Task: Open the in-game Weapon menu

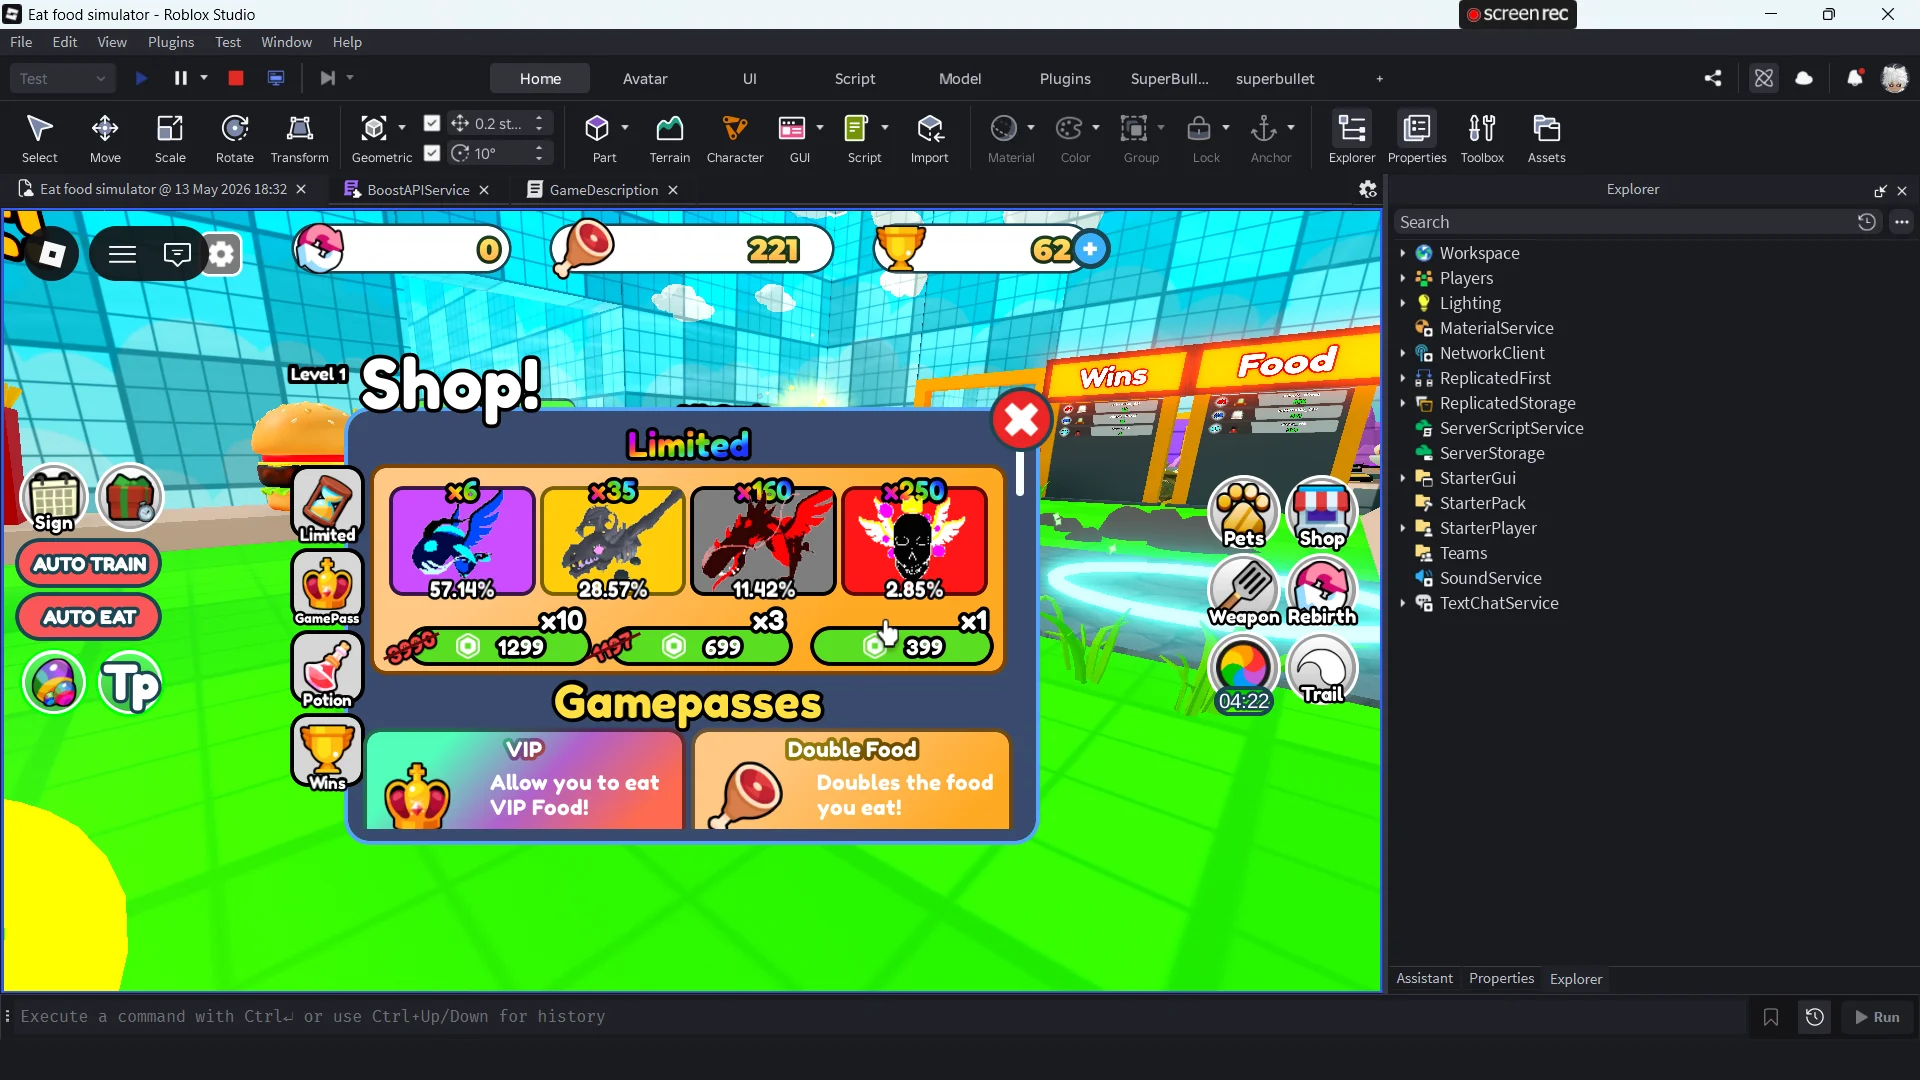Action: 1244,591
